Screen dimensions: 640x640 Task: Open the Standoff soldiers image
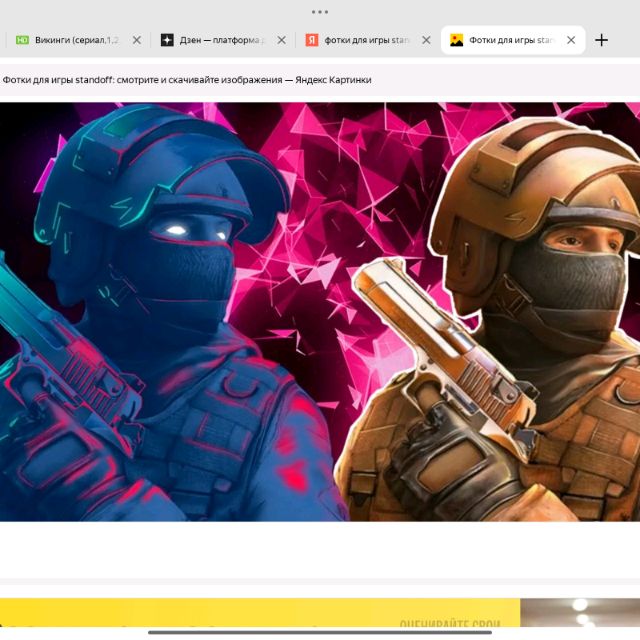320,312
